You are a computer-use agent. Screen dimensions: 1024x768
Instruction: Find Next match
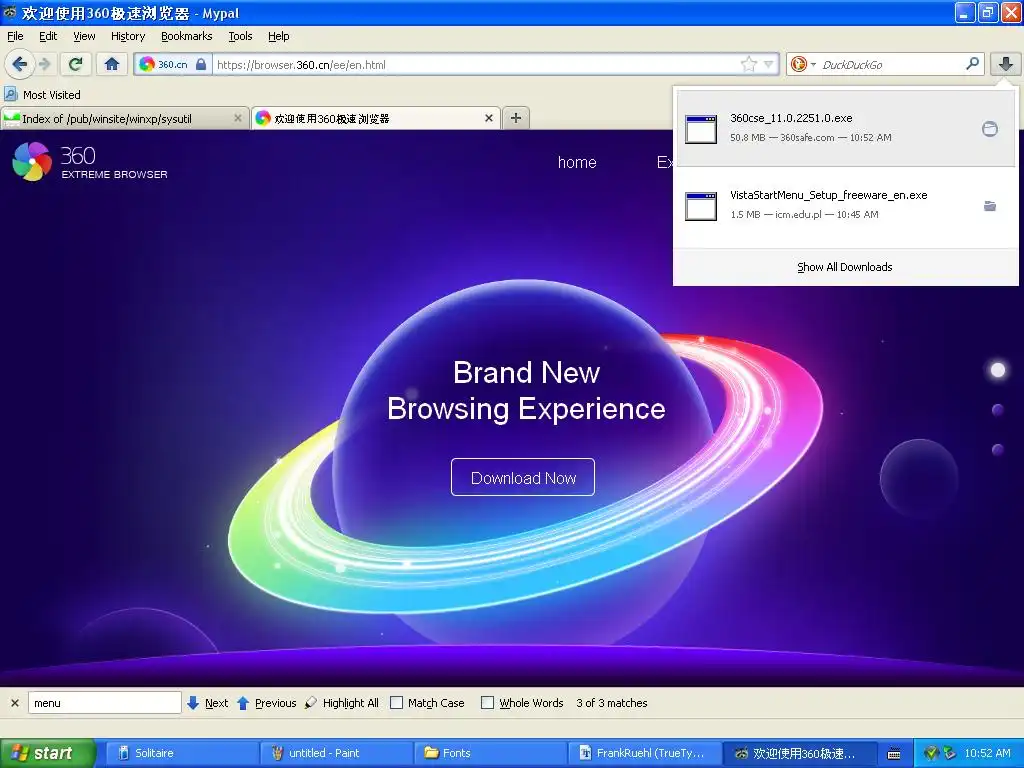point(207,703)
